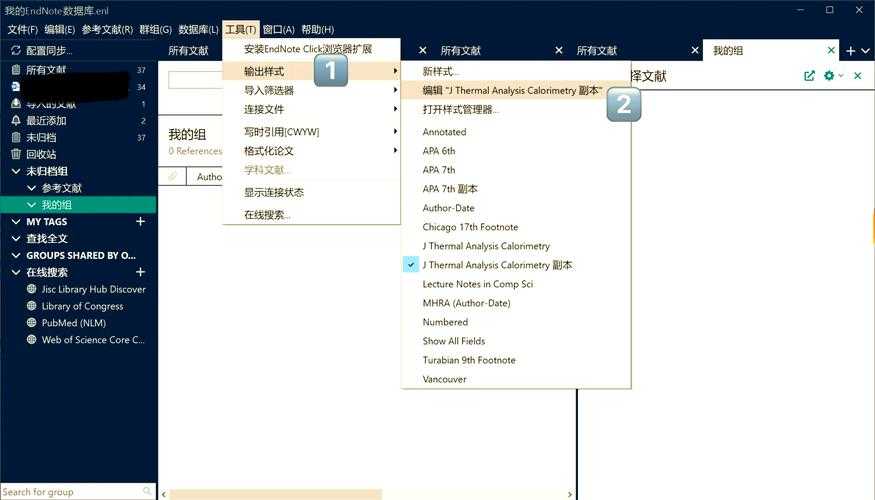The width and height of the screenshot is (875, 500).
Task: Collapse the 在线搜索 section
Action: (x=16, y=272)
